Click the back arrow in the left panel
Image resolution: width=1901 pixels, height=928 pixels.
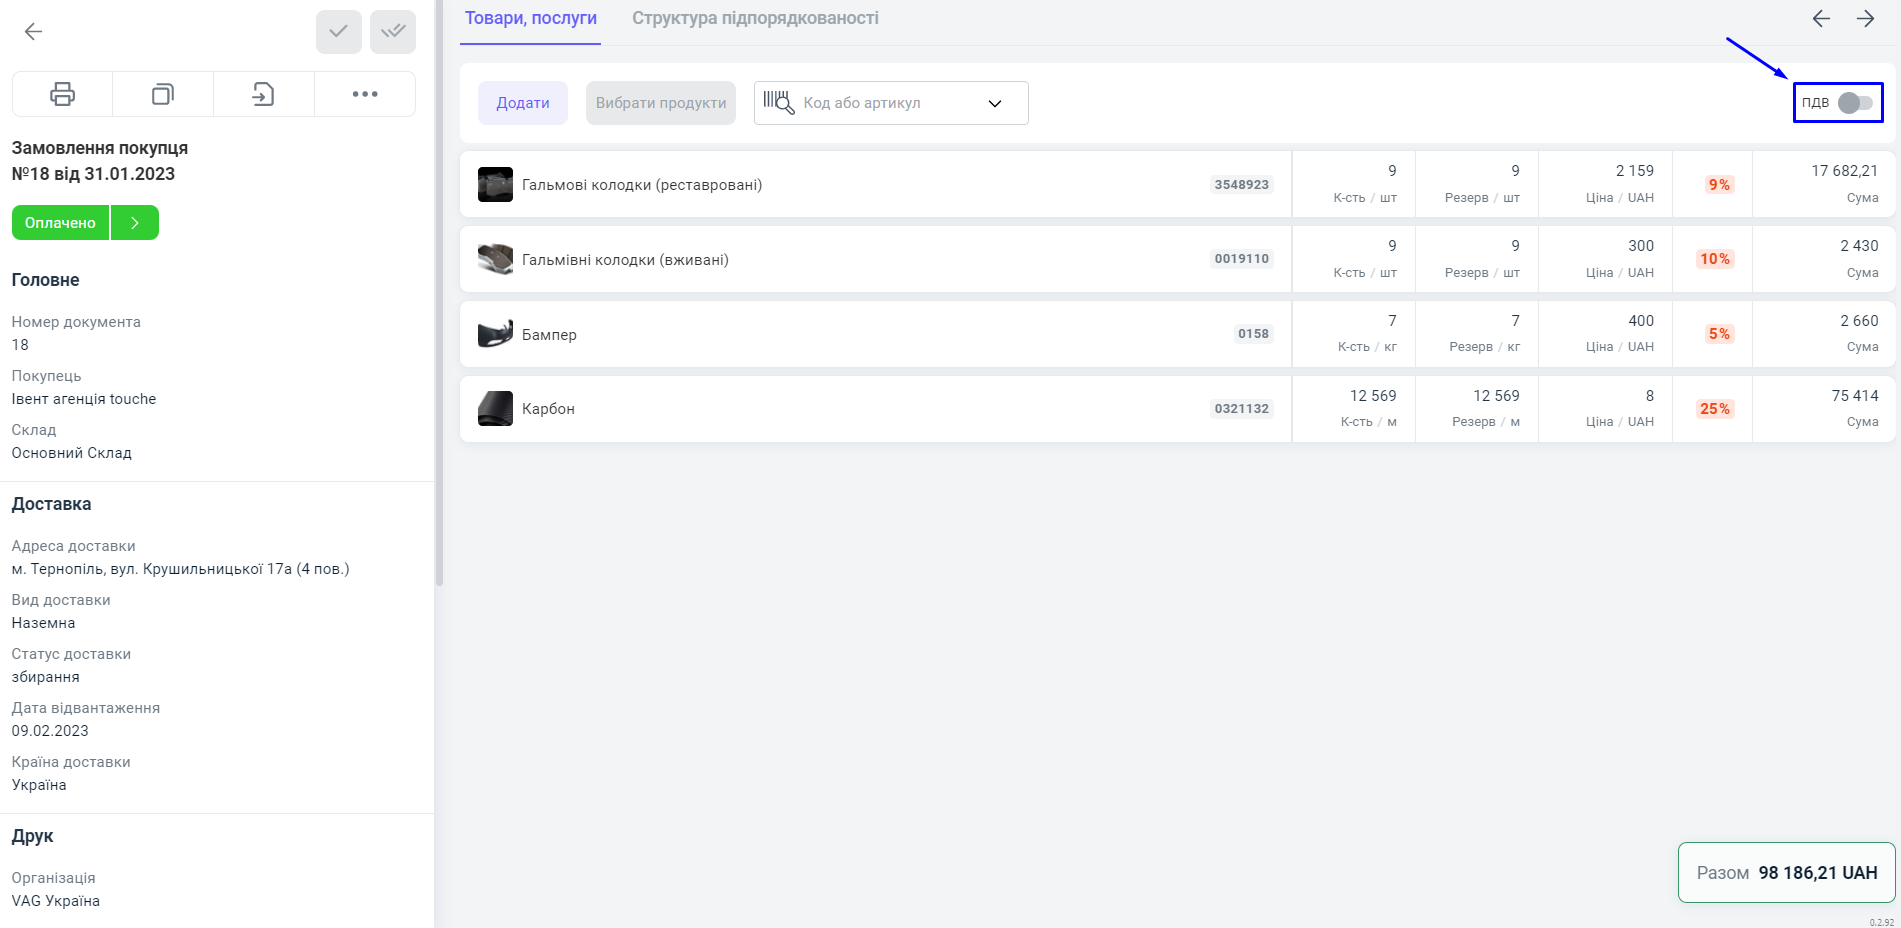[x=33, y=32]
